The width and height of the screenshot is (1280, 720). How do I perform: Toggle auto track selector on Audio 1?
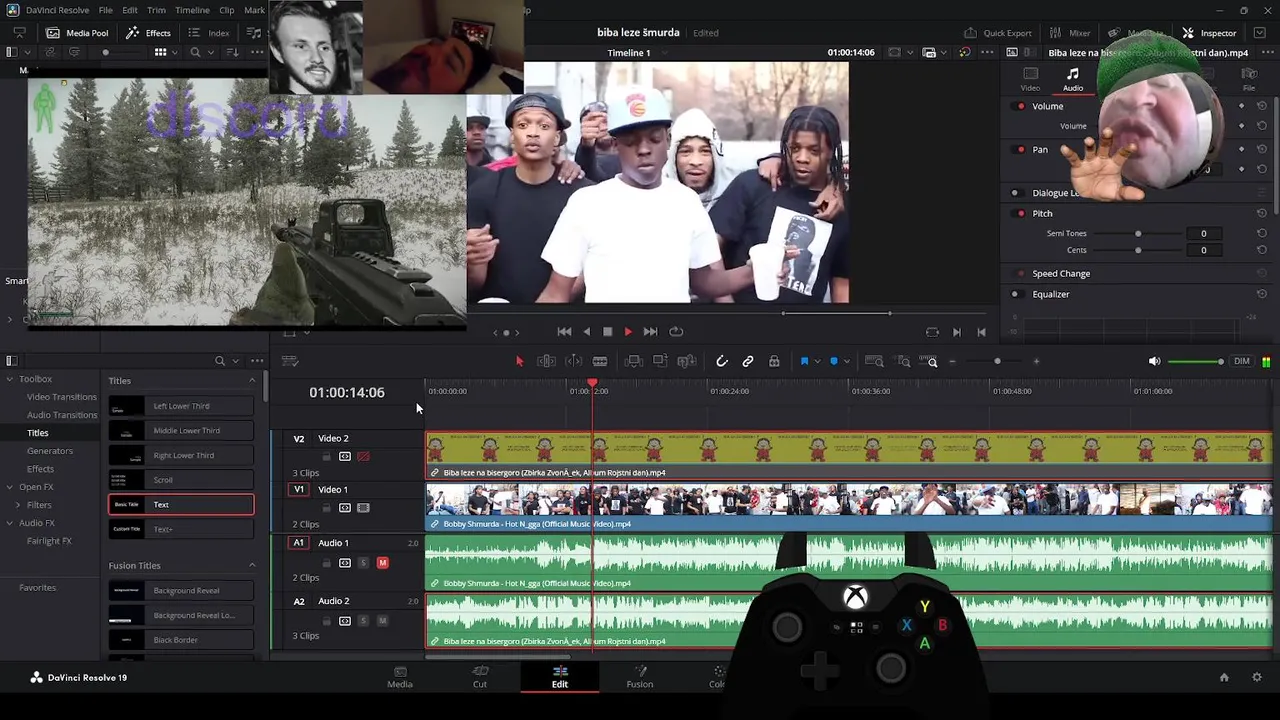click(345, 563)
